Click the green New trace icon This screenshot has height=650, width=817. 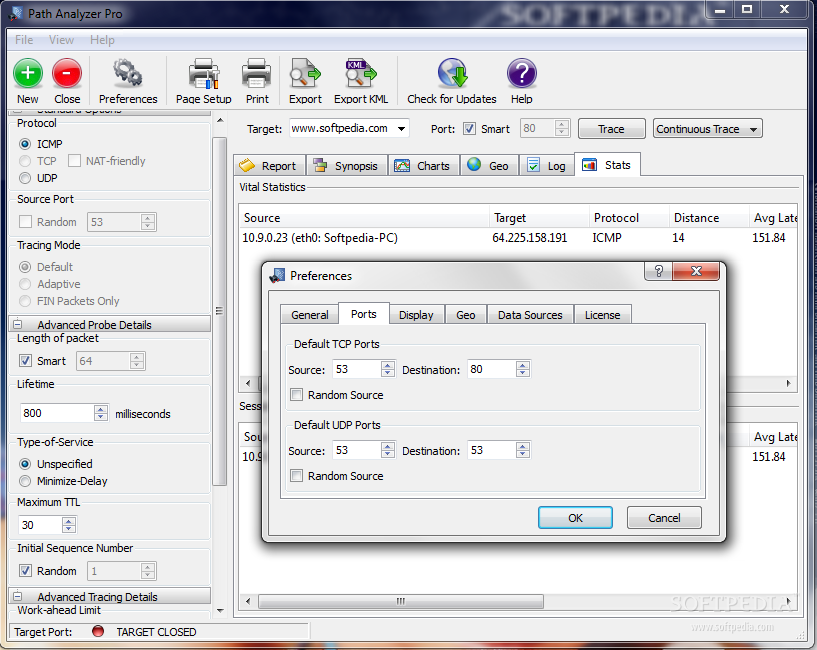tap(28, 73)
